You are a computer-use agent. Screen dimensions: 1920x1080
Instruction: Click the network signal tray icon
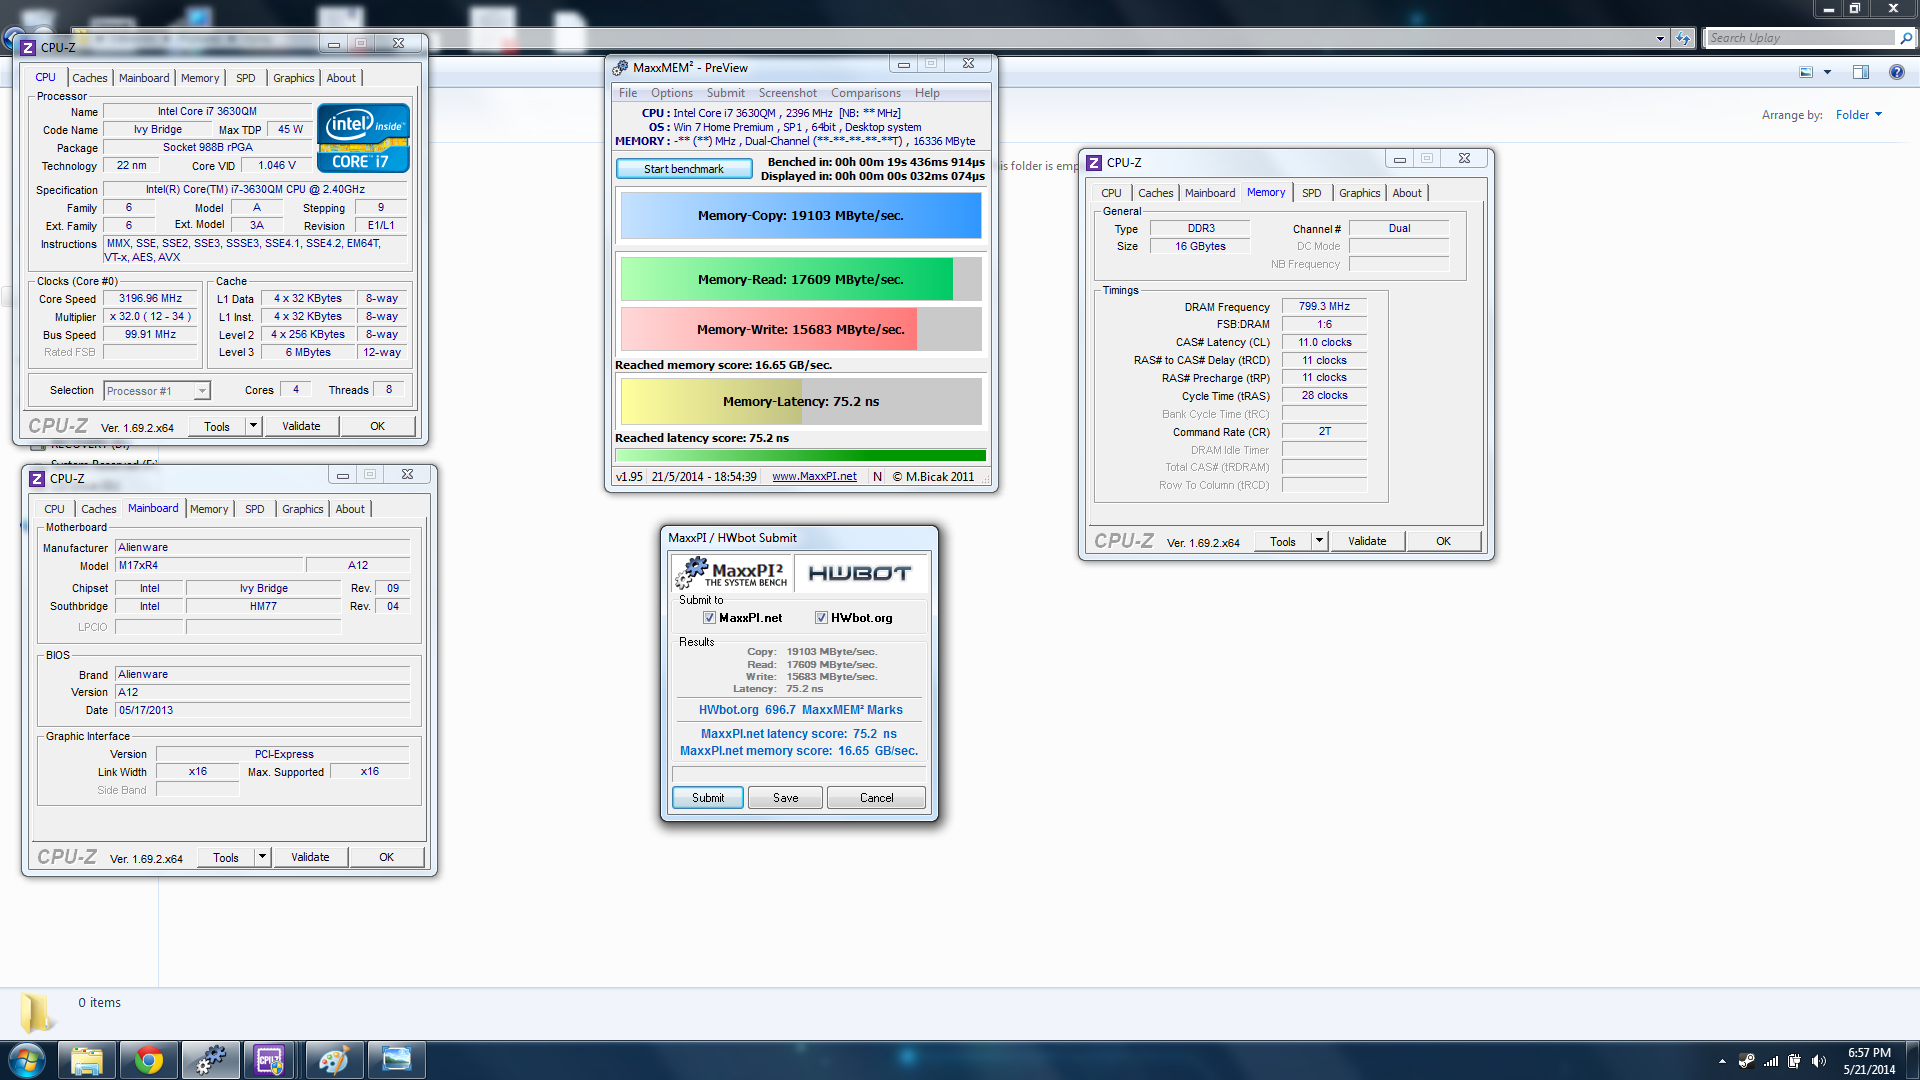coord(1770,1061)
